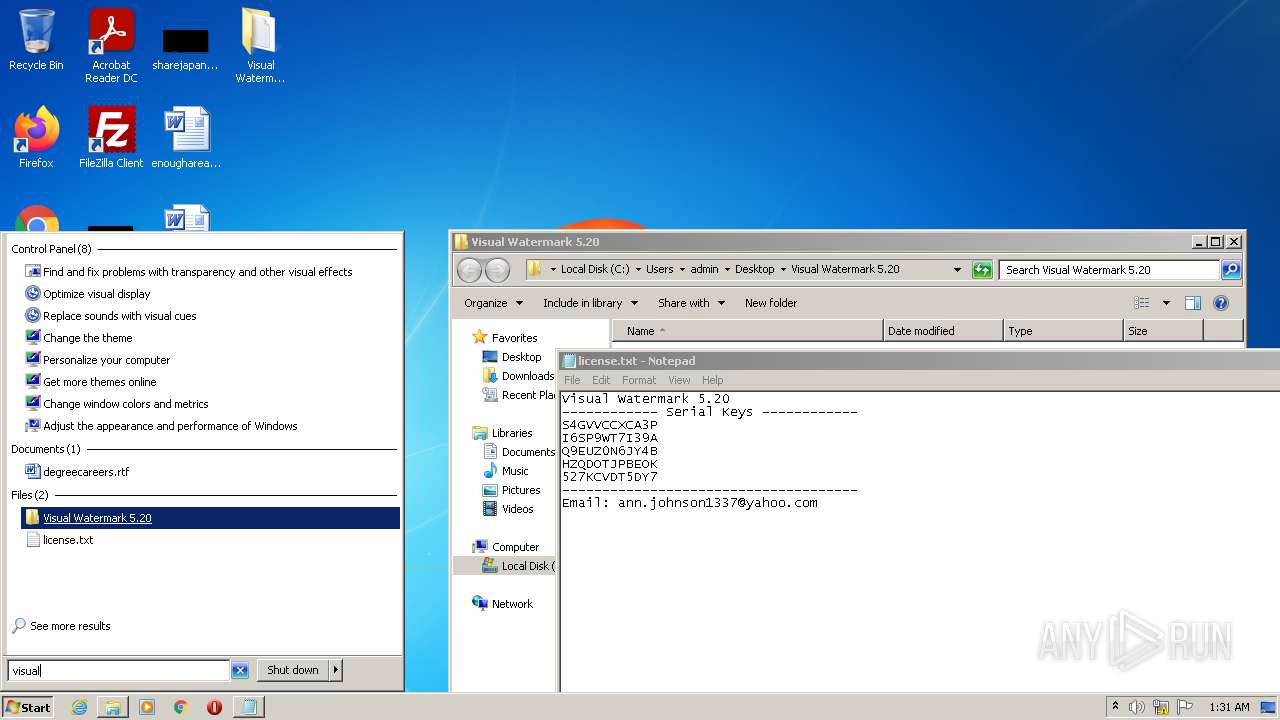Select Downloads in navigation pane

pos(518,376)
